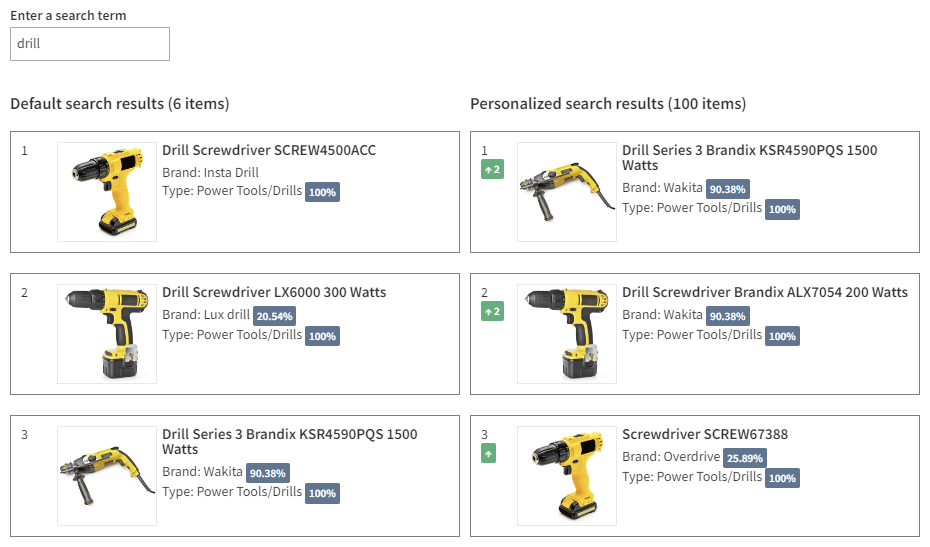Click green up-arrow badge on Screwdriver SCREW67388
This screenshot has height=547, width=930.
click(x=488, y=454)
